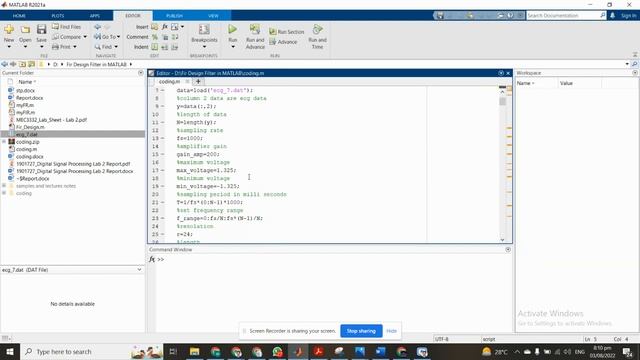
Task: Click the Save disk icon
Action: click(x=41, y=29)
